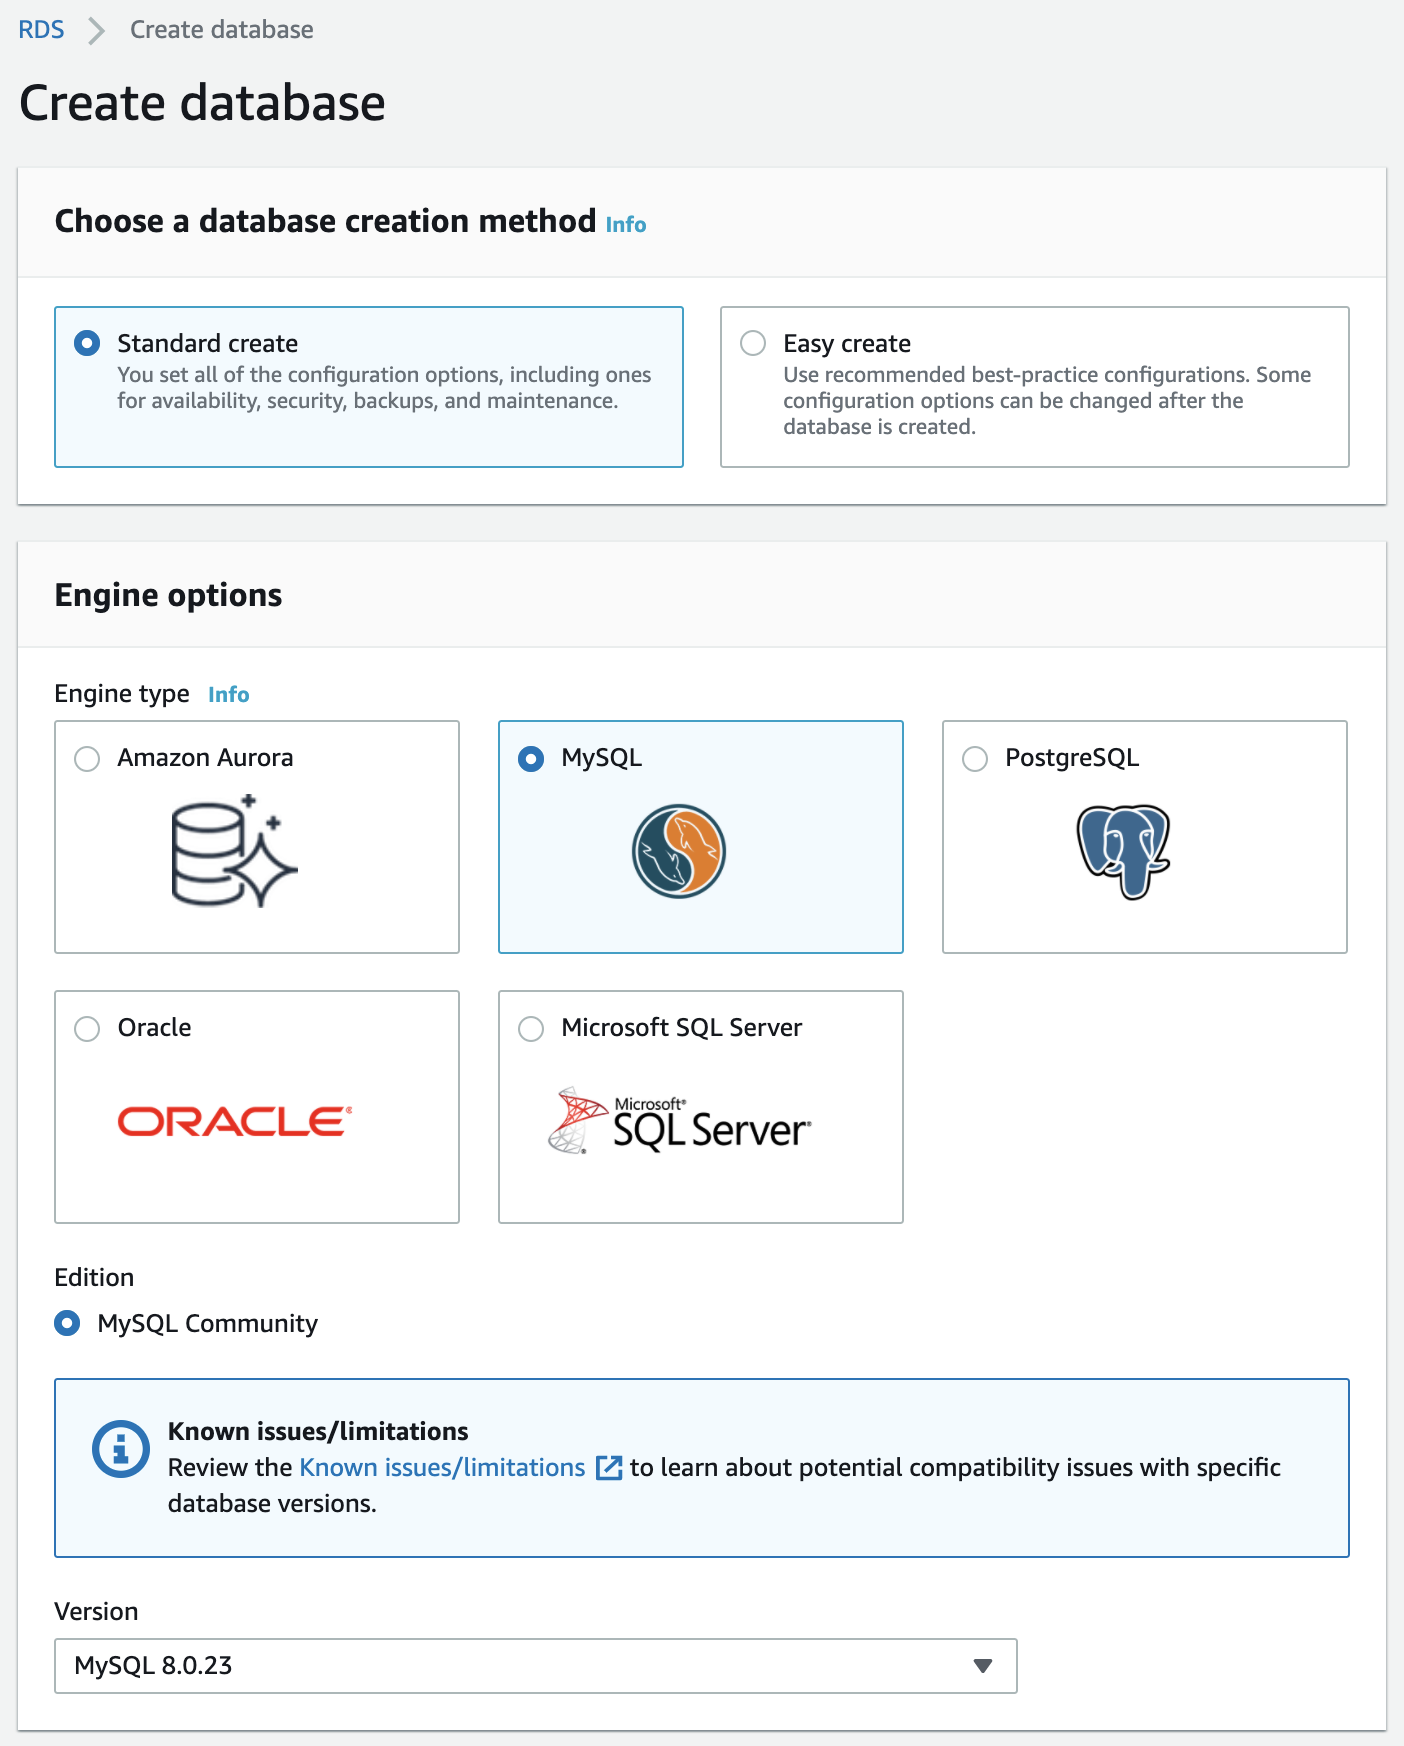Click the info circle icon in notice box
Screen dimensions: 1404x1746
[121, 1448]
